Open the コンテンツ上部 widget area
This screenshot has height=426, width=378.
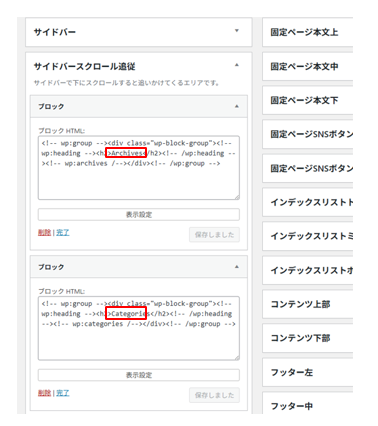coord(308,304)
